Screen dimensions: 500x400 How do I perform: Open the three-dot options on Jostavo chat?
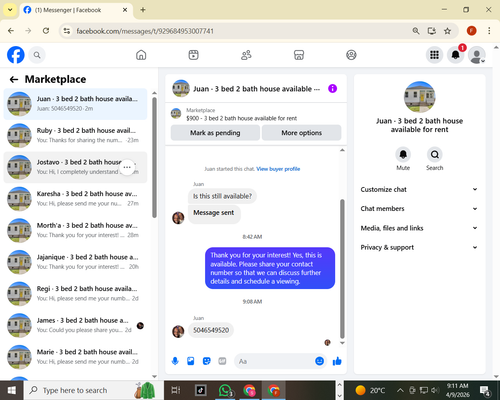[127, 167]
